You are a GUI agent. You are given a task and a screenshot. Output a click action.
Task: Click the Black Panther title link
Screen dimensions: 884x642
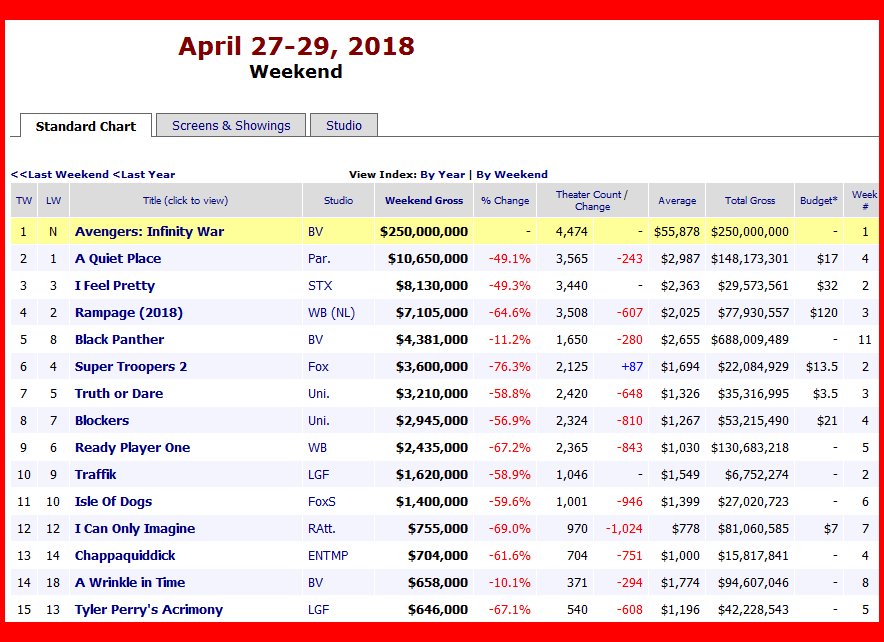point(120,340)
